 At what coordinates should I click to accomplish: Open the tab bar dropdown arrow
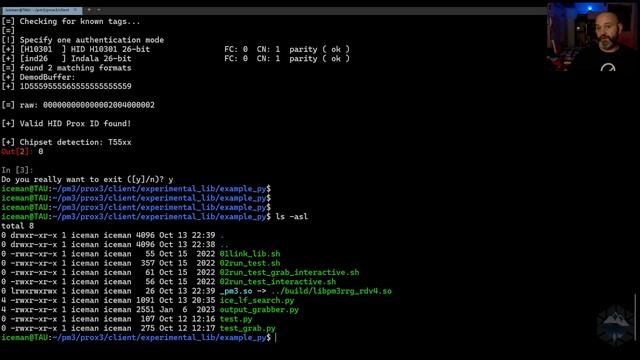[99, 10]
